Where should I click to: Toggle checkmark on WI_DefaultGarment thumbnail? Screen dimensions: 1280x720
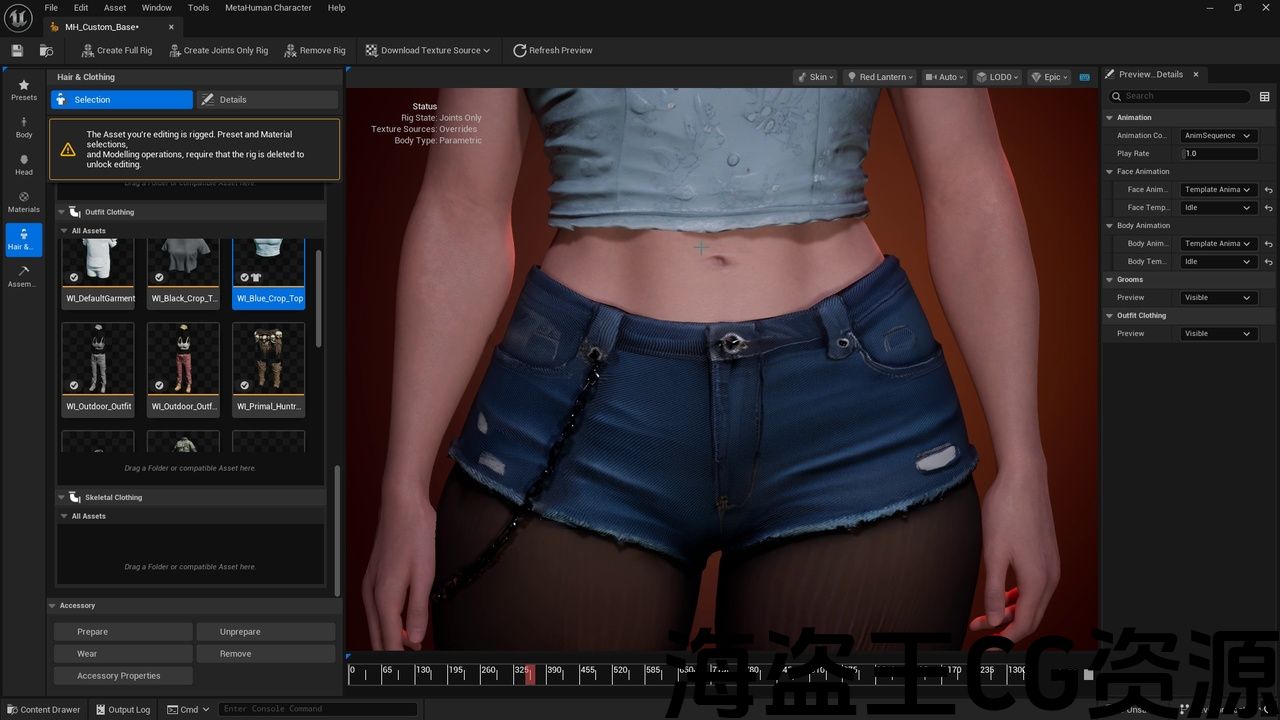pos(74,278)
